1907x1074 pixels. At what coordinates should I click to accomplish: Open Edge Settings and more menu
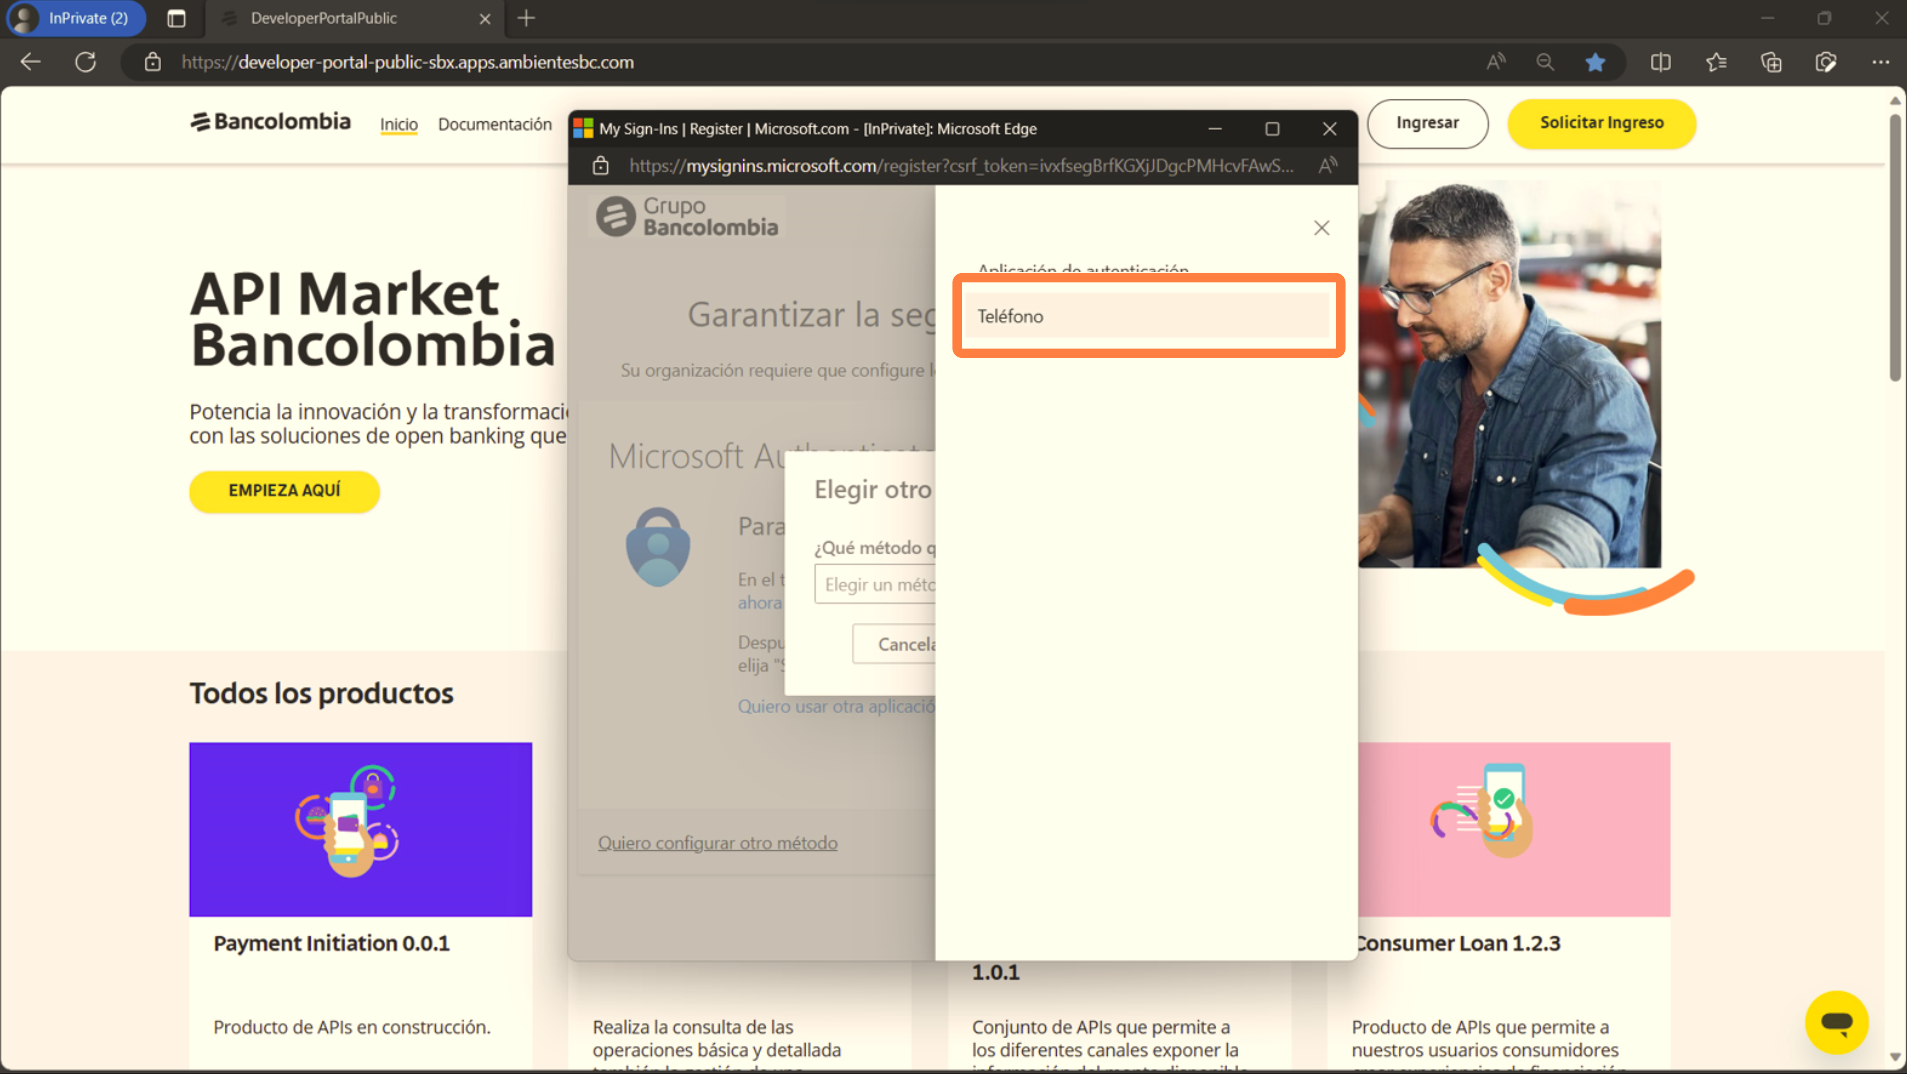1880,62
